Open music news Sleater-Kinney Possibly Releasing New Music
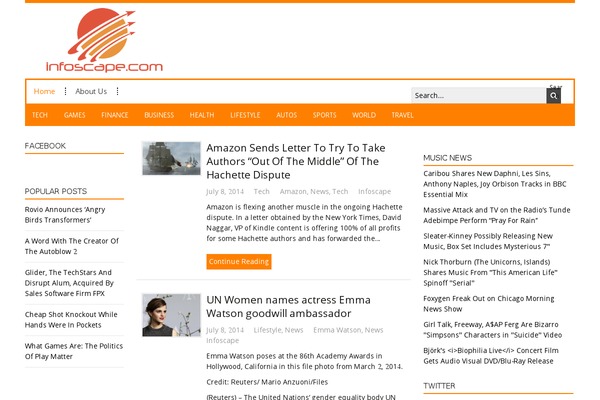This screenshot has width=600, height=400. 488,241
